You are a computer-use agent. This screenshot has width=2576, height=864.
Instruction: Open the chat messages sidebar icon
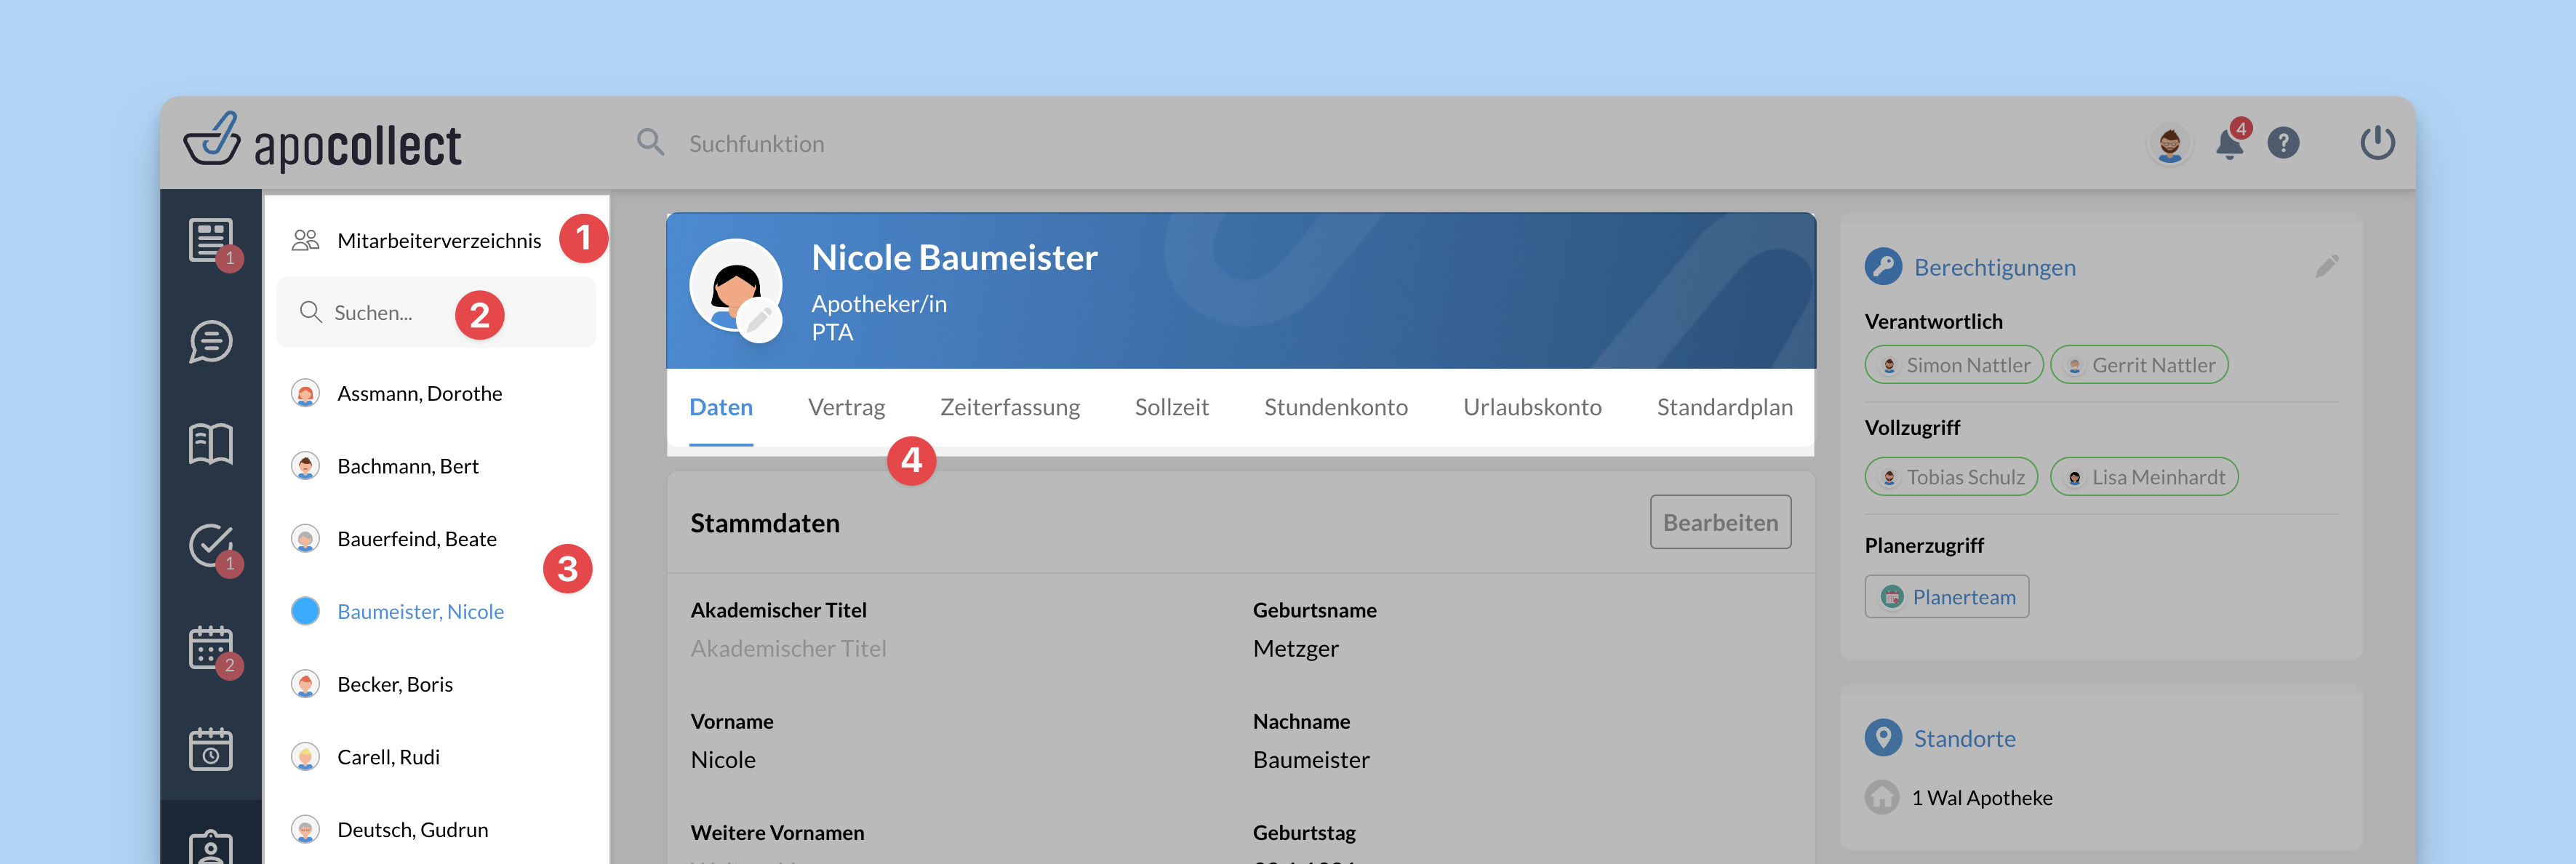(x=211, y=342)
